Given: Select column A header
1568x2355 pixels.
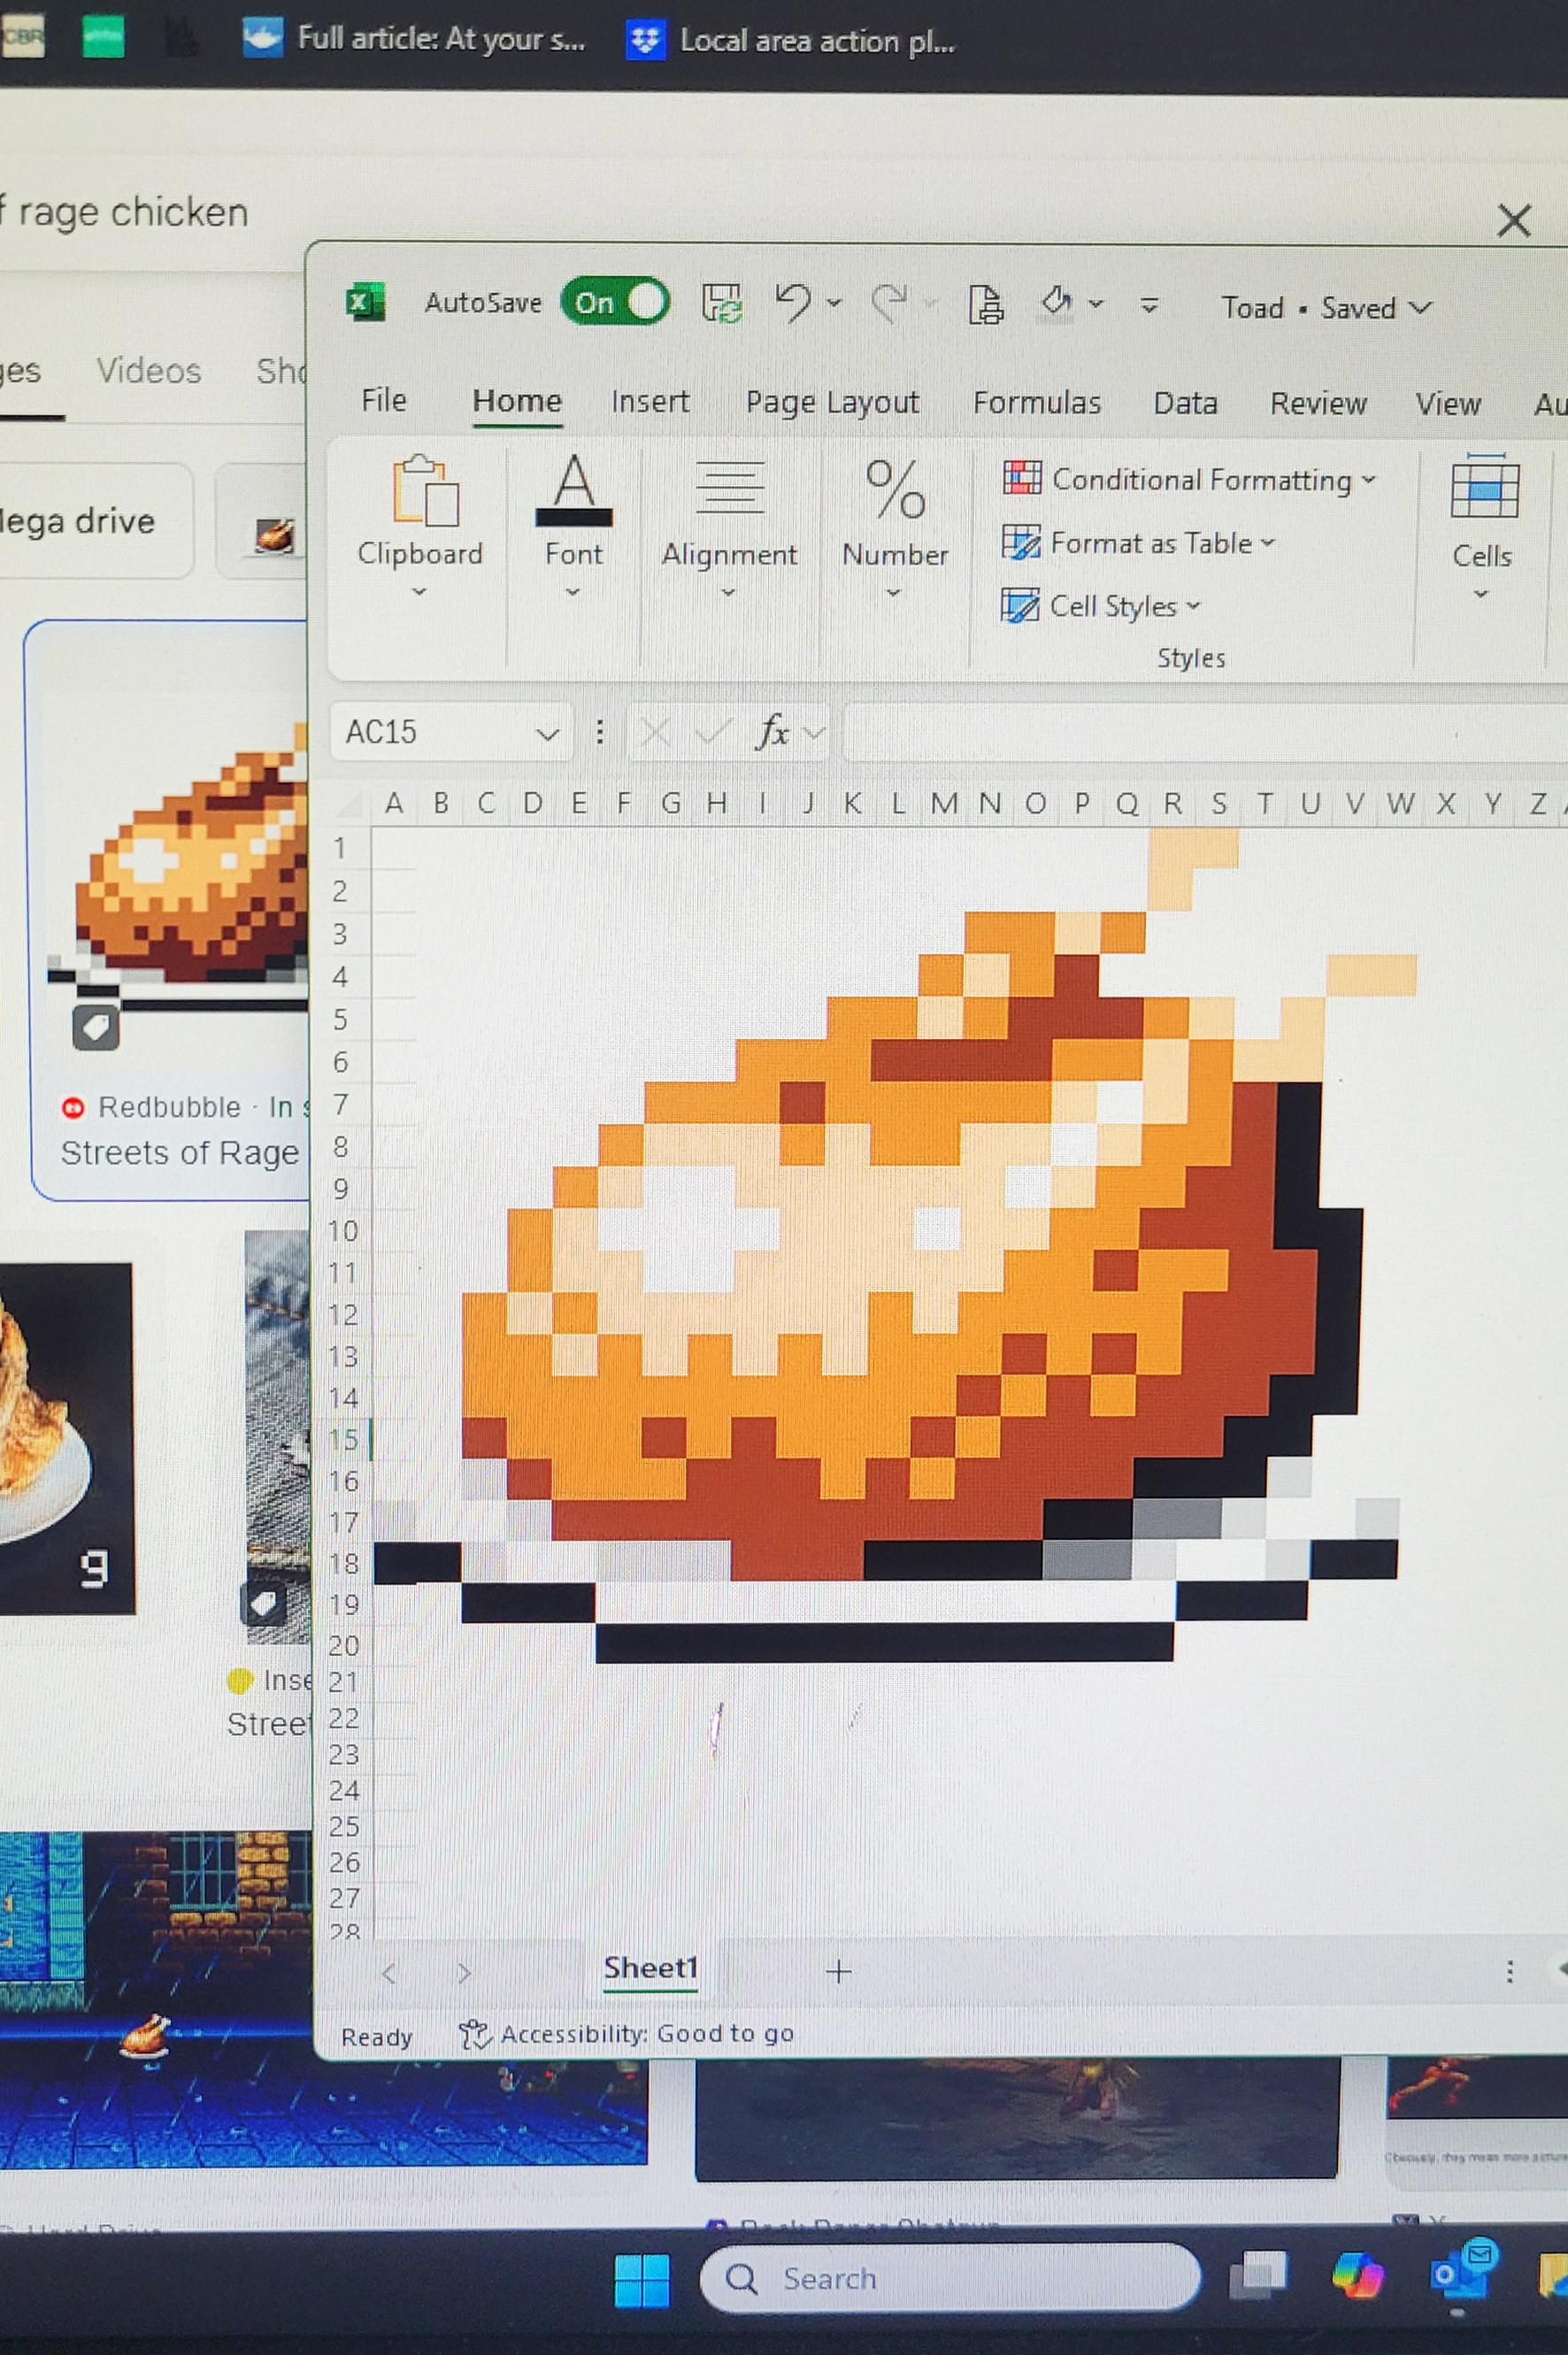Looking at the screenshot, I should tap(394, 803).
